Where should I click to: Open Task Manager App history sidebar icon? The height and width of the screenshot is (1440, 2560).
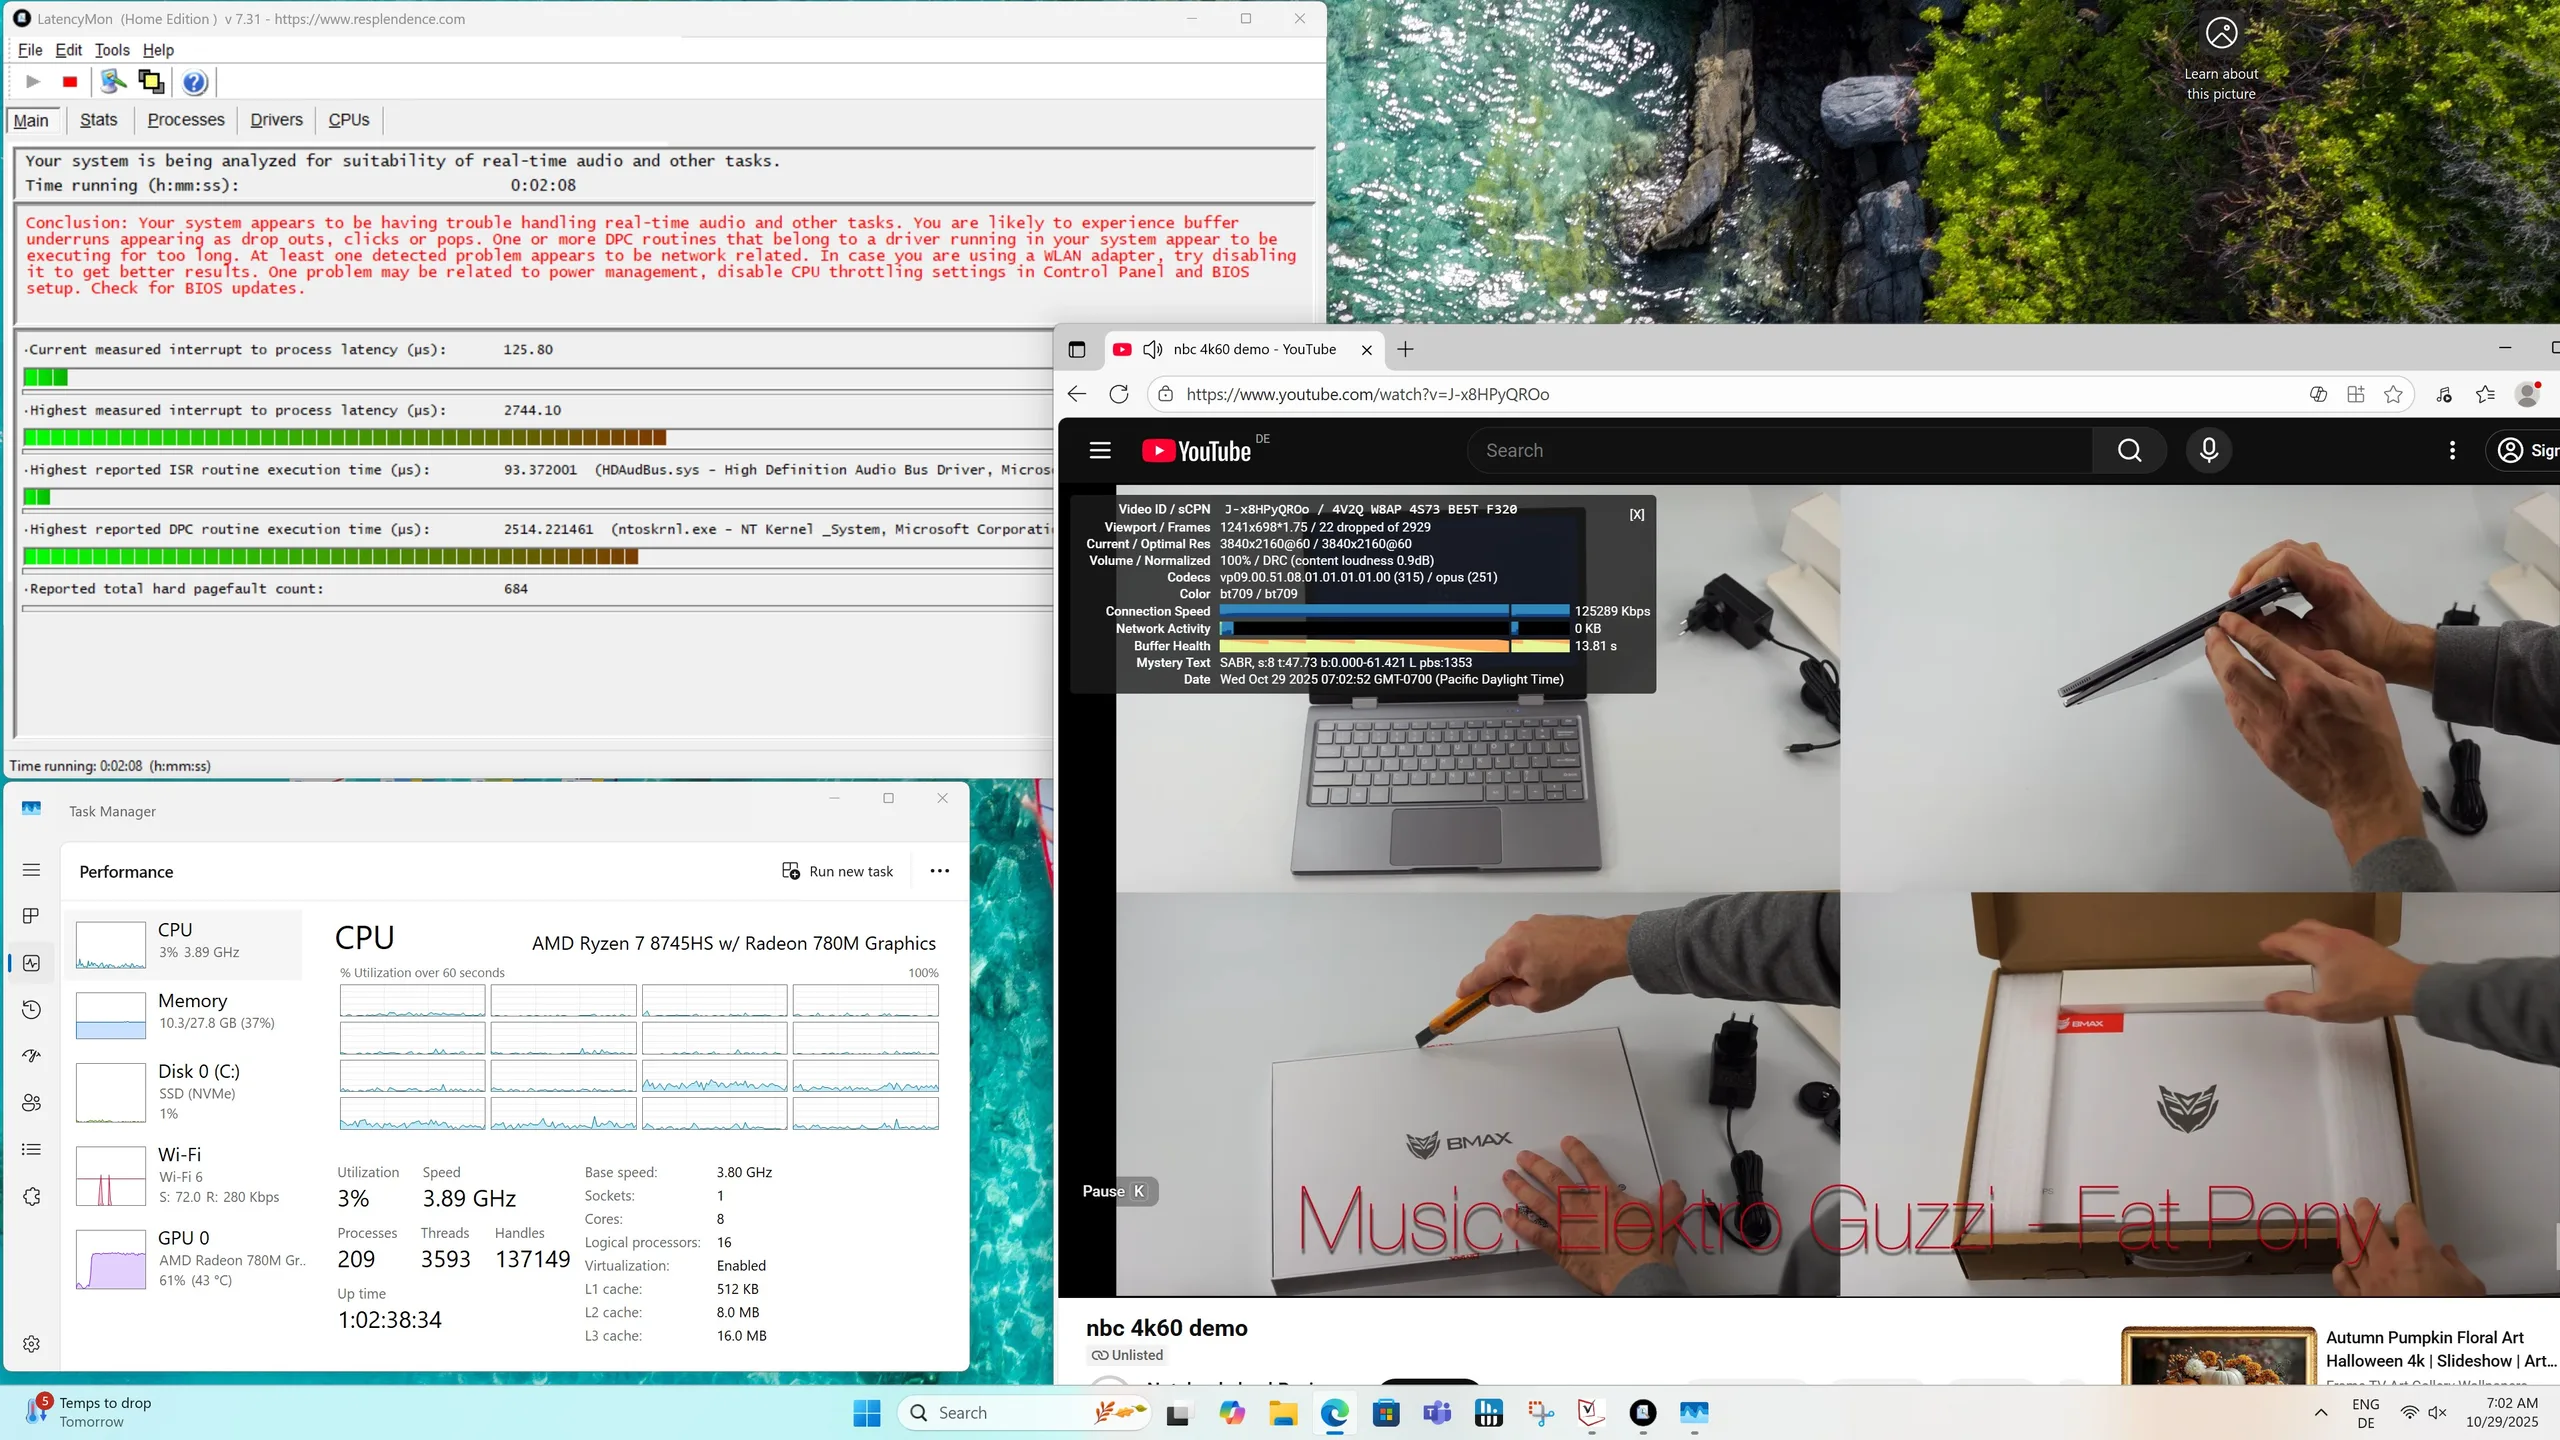coord(32,1009)
